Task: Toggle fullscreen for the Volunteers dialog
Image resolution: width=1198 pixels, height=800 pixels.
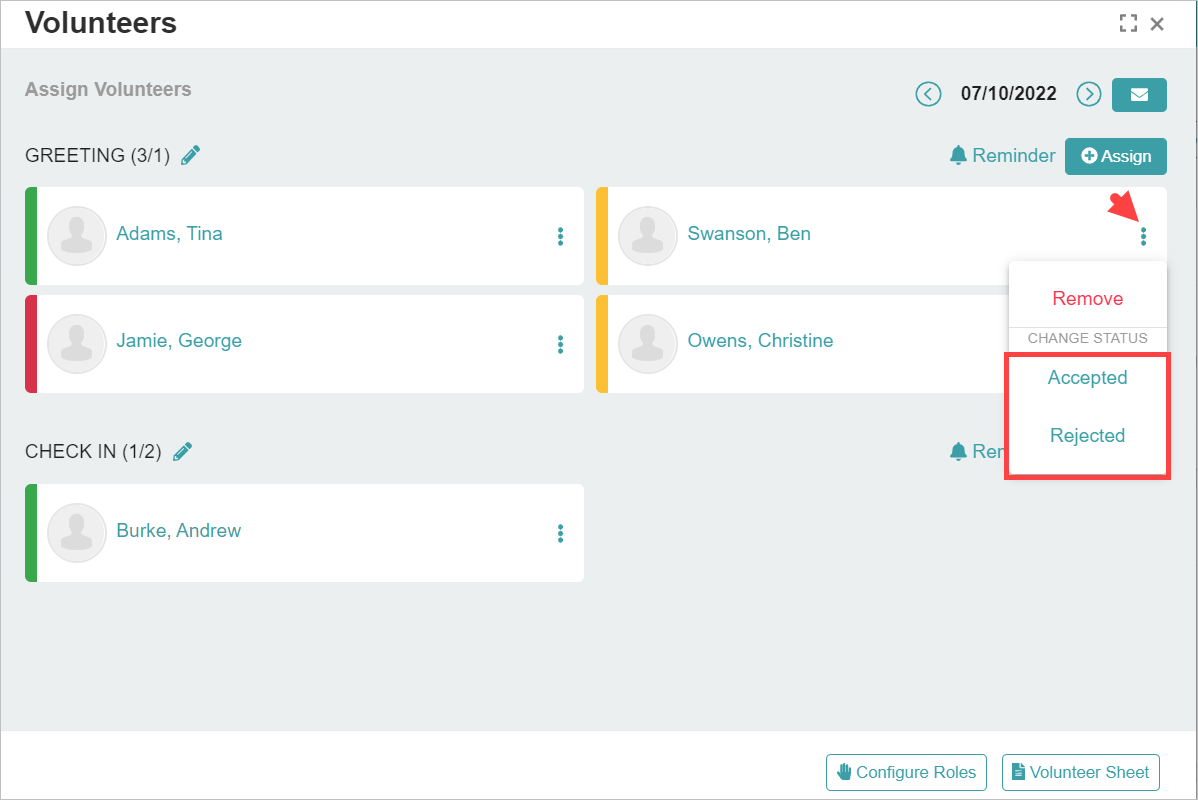Action: 1128,24
